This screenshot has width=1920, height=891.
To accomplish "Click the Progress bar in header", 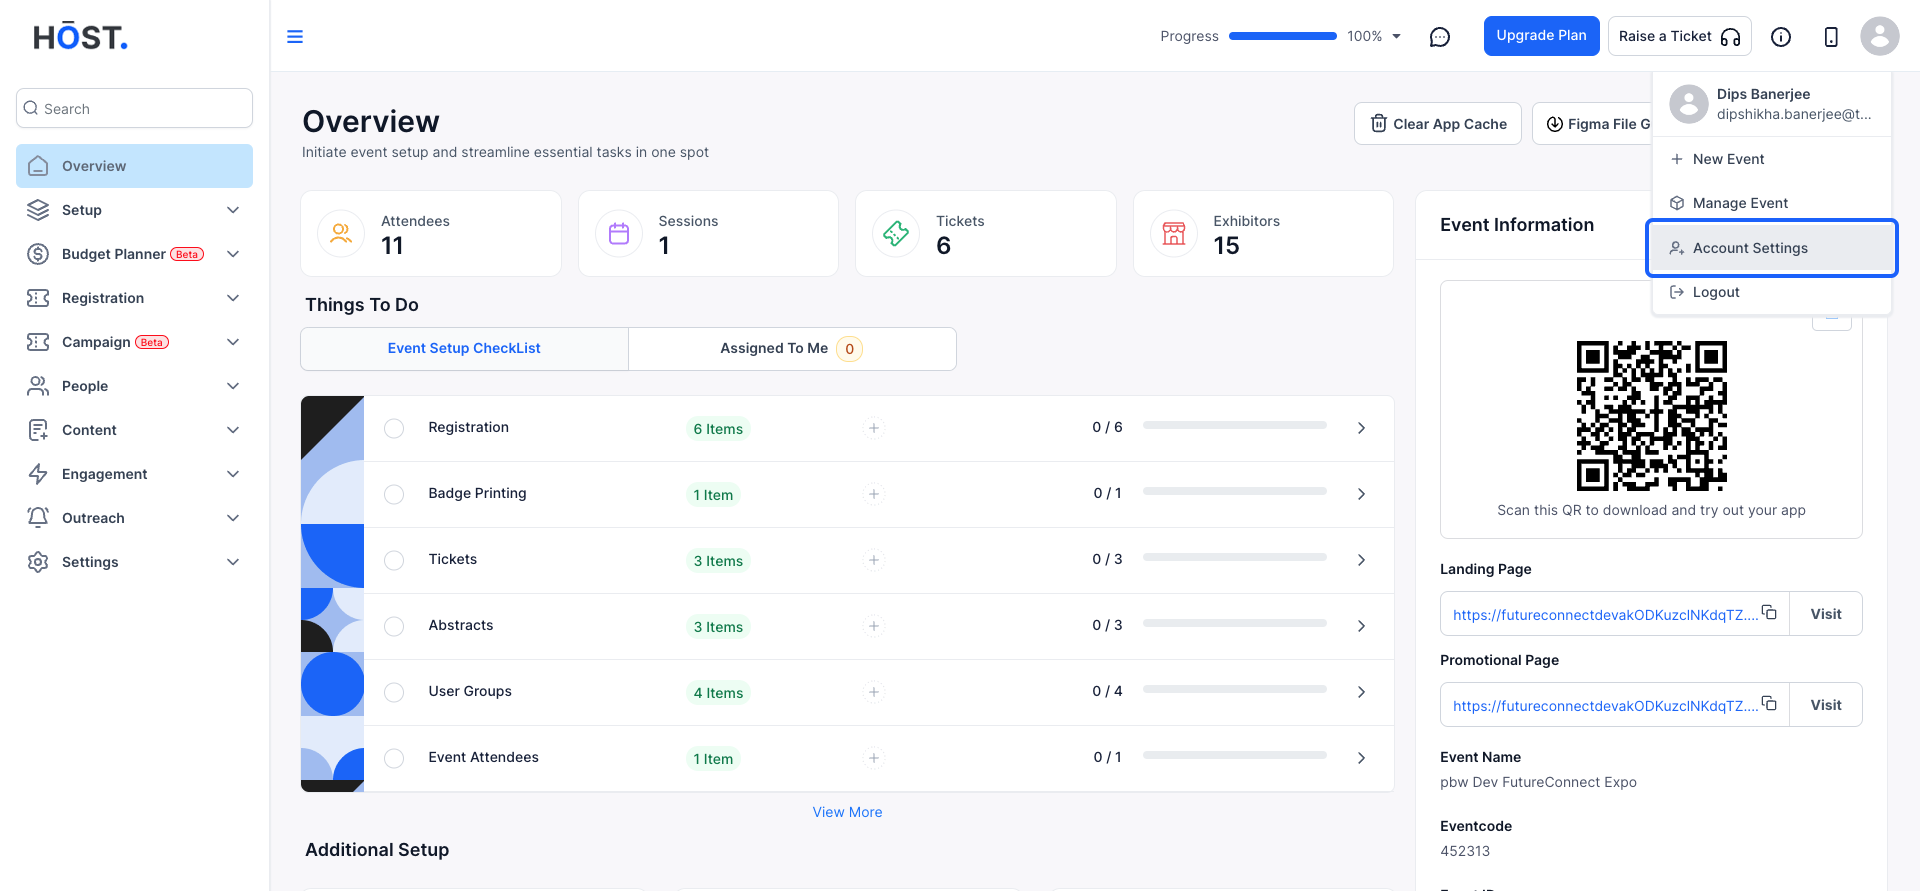I will point(1282,36).
